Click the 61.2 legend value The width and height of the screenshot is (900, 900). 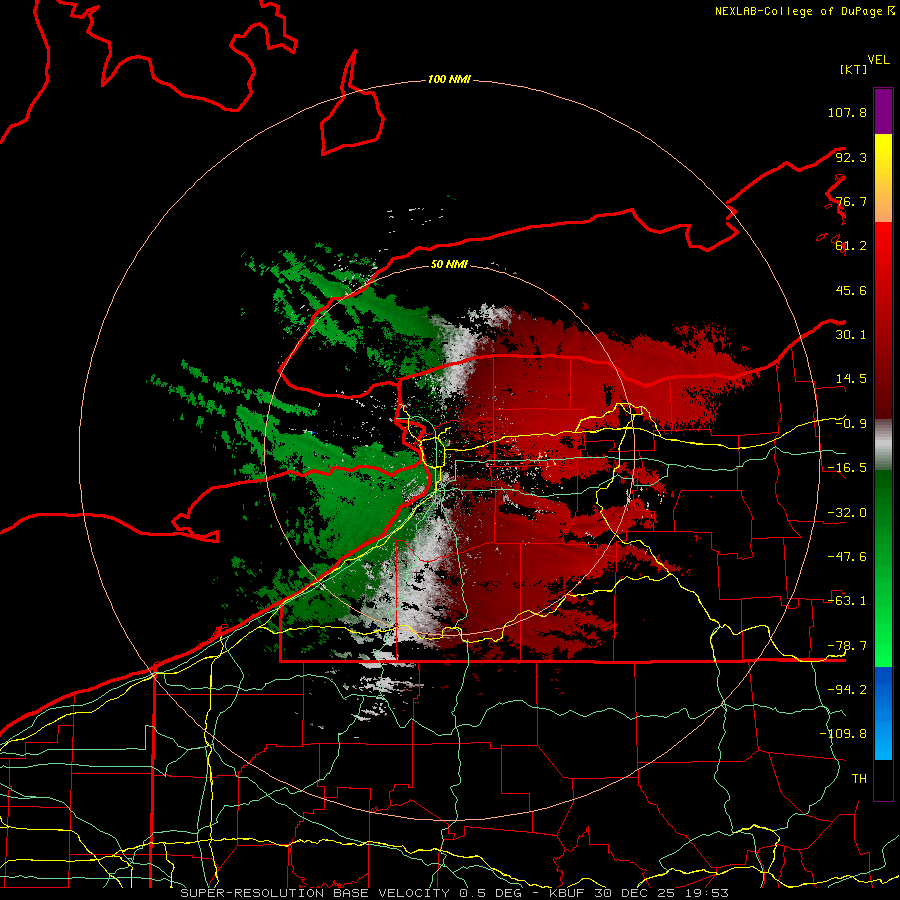[x=851, y=246]
